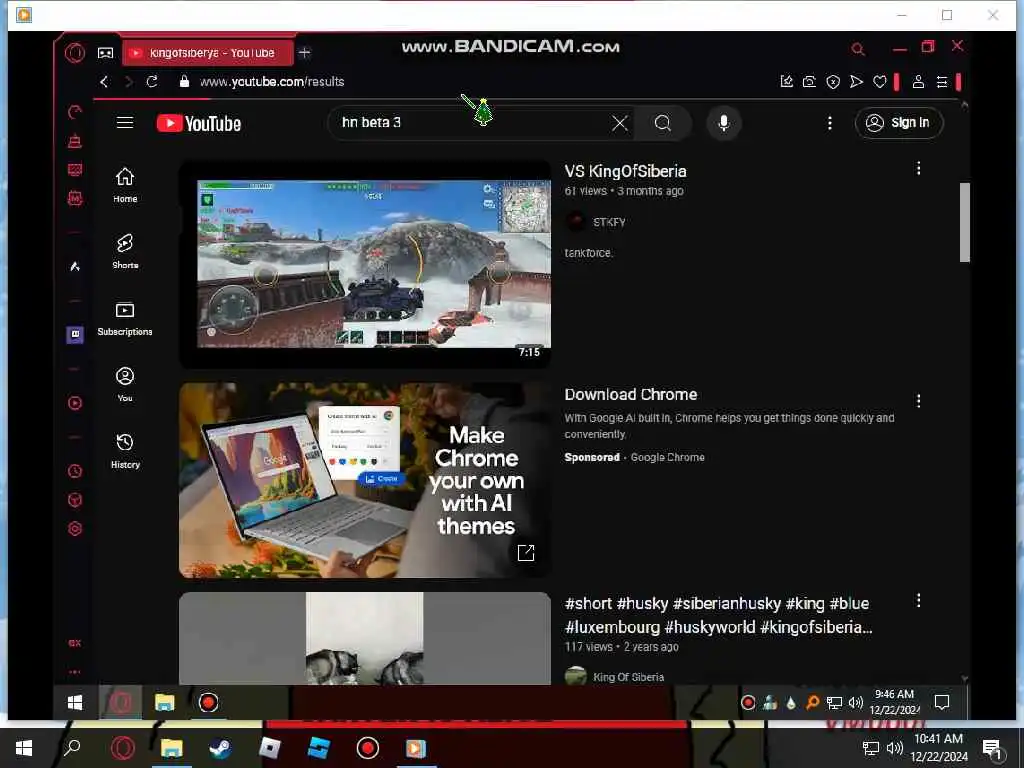Open the Twitch panel in Opera sidebar
This screenshot has height=768, width=1024.
(75, 334)
